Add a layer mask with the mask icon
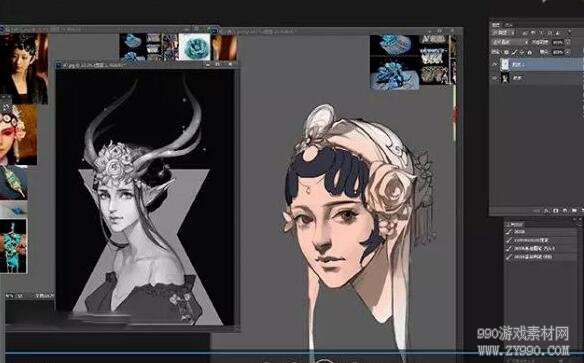The height and width of the screenshot is (363, 584). [x=555, y=211]
